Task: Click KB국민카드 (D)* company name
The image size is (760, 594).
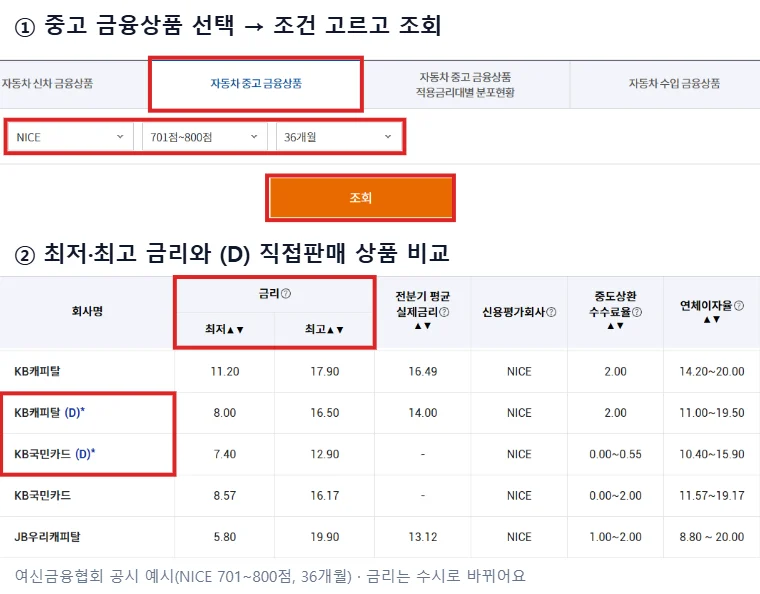Action: pyautogui.click(x=55, y=454)
